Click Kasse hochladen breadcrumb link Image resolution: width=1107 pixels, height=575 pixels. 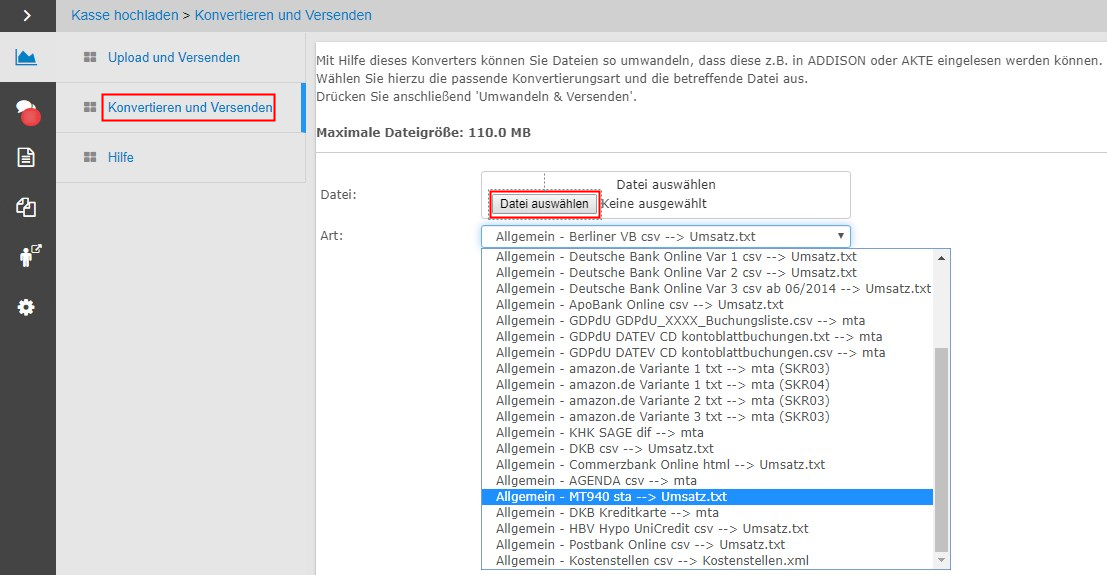125,15
